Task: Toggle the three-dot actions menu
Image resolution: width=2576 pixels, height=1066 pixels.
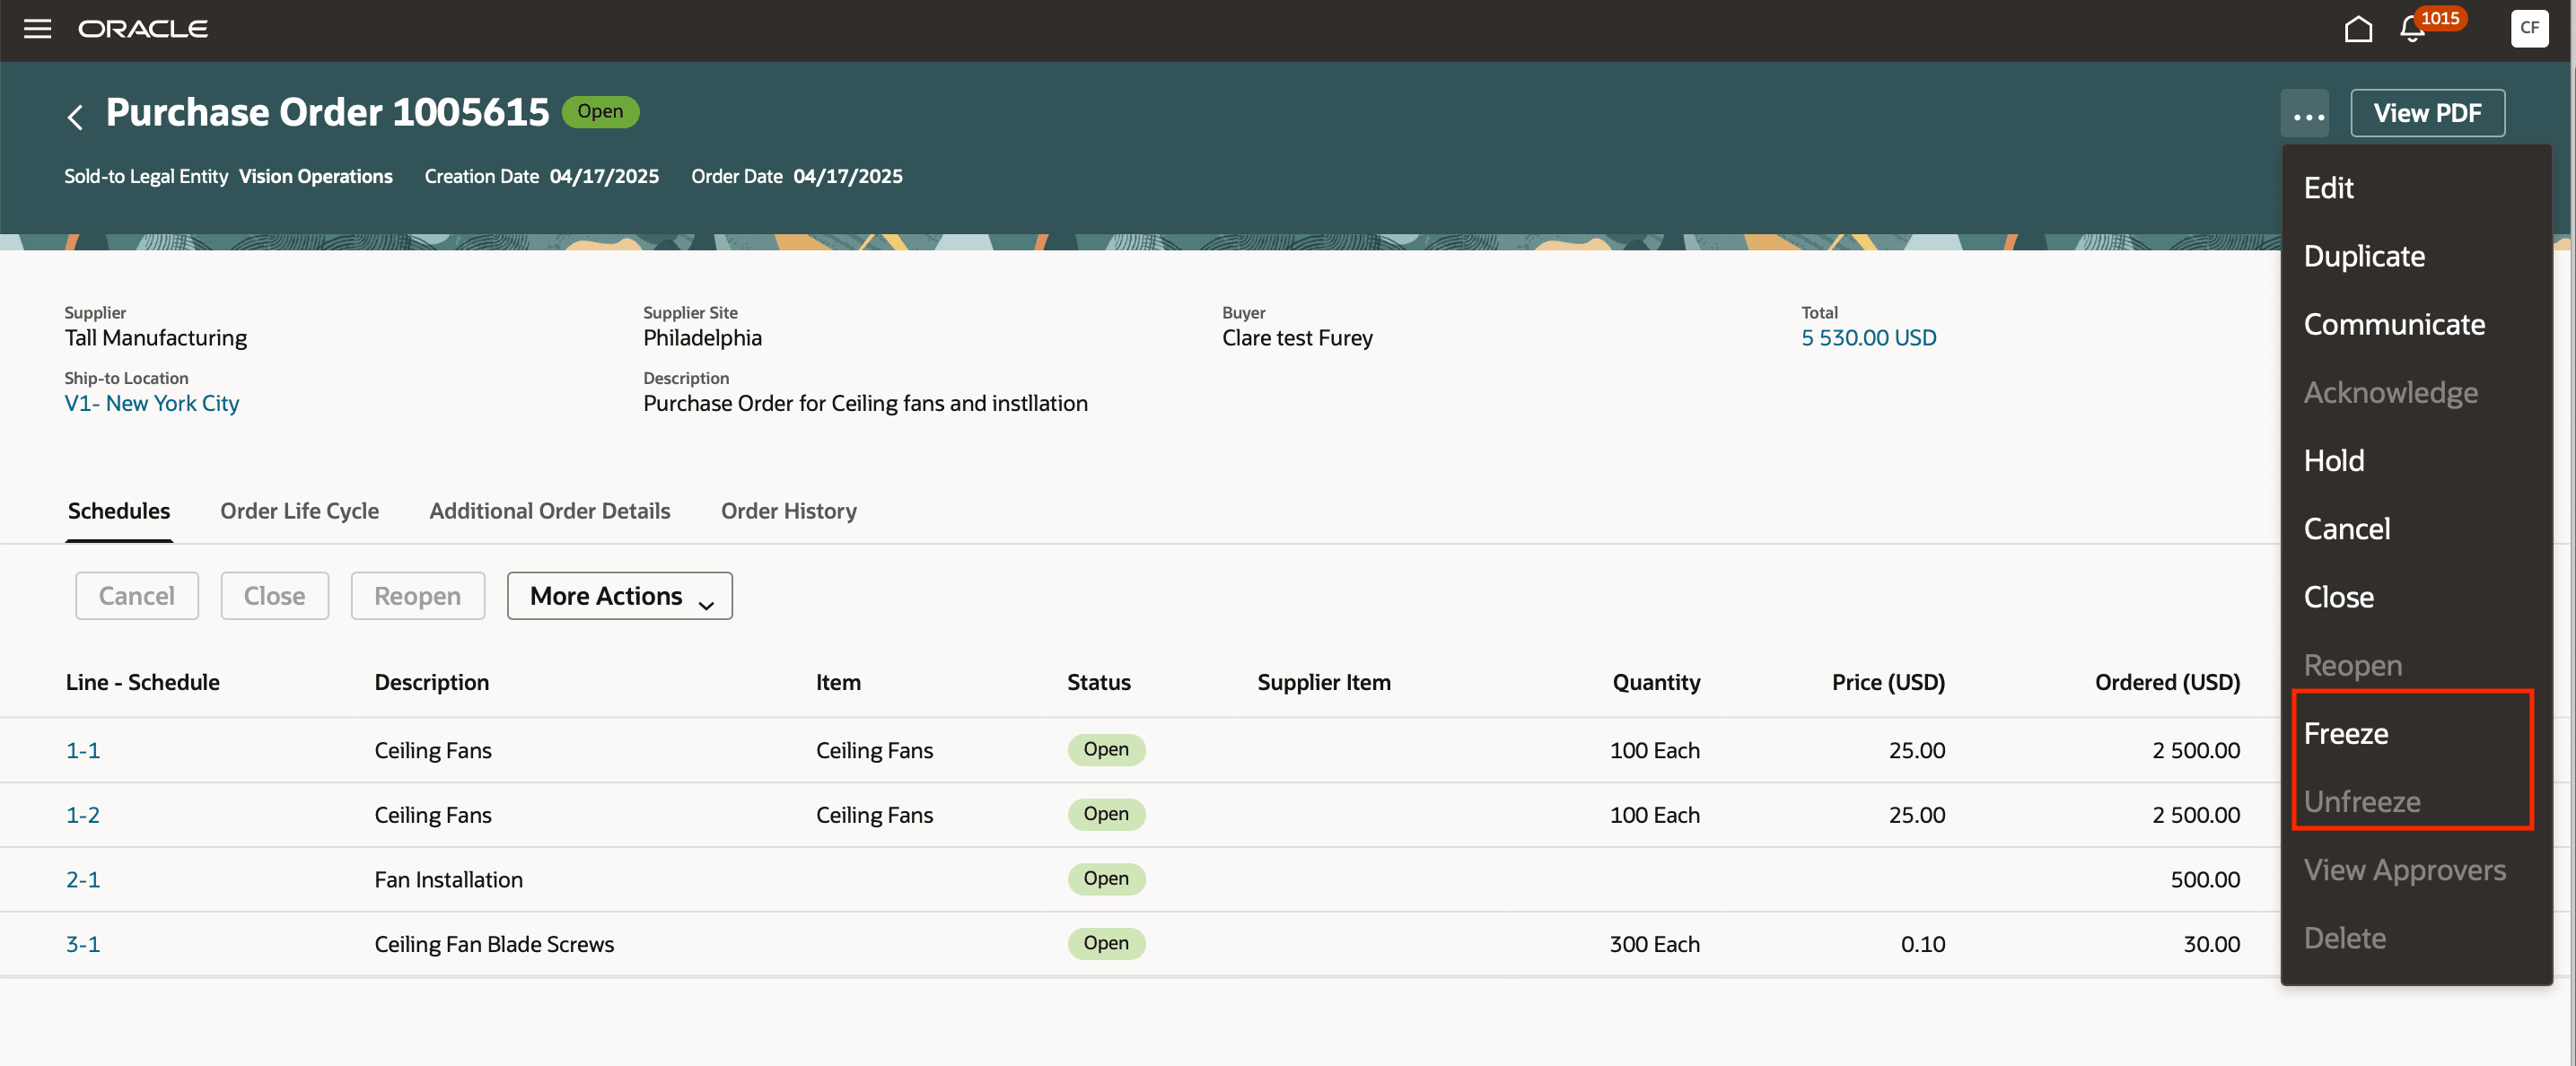Action: (2307, 114)
